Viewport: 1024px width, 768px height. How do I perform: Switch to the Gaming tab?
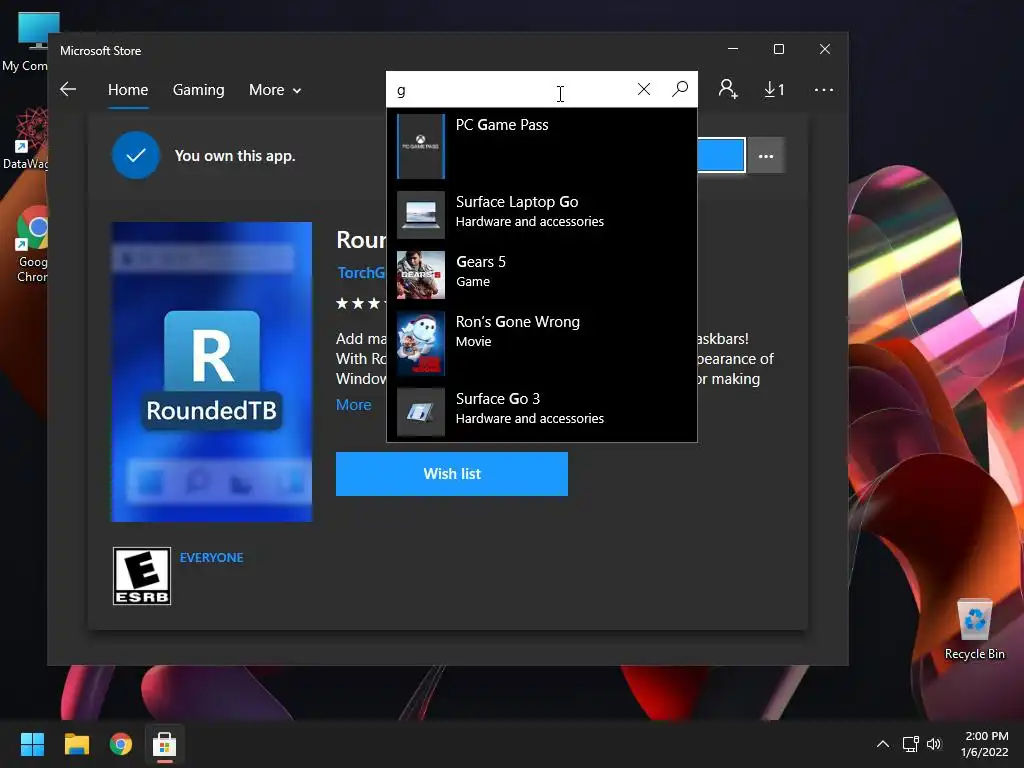199,89
